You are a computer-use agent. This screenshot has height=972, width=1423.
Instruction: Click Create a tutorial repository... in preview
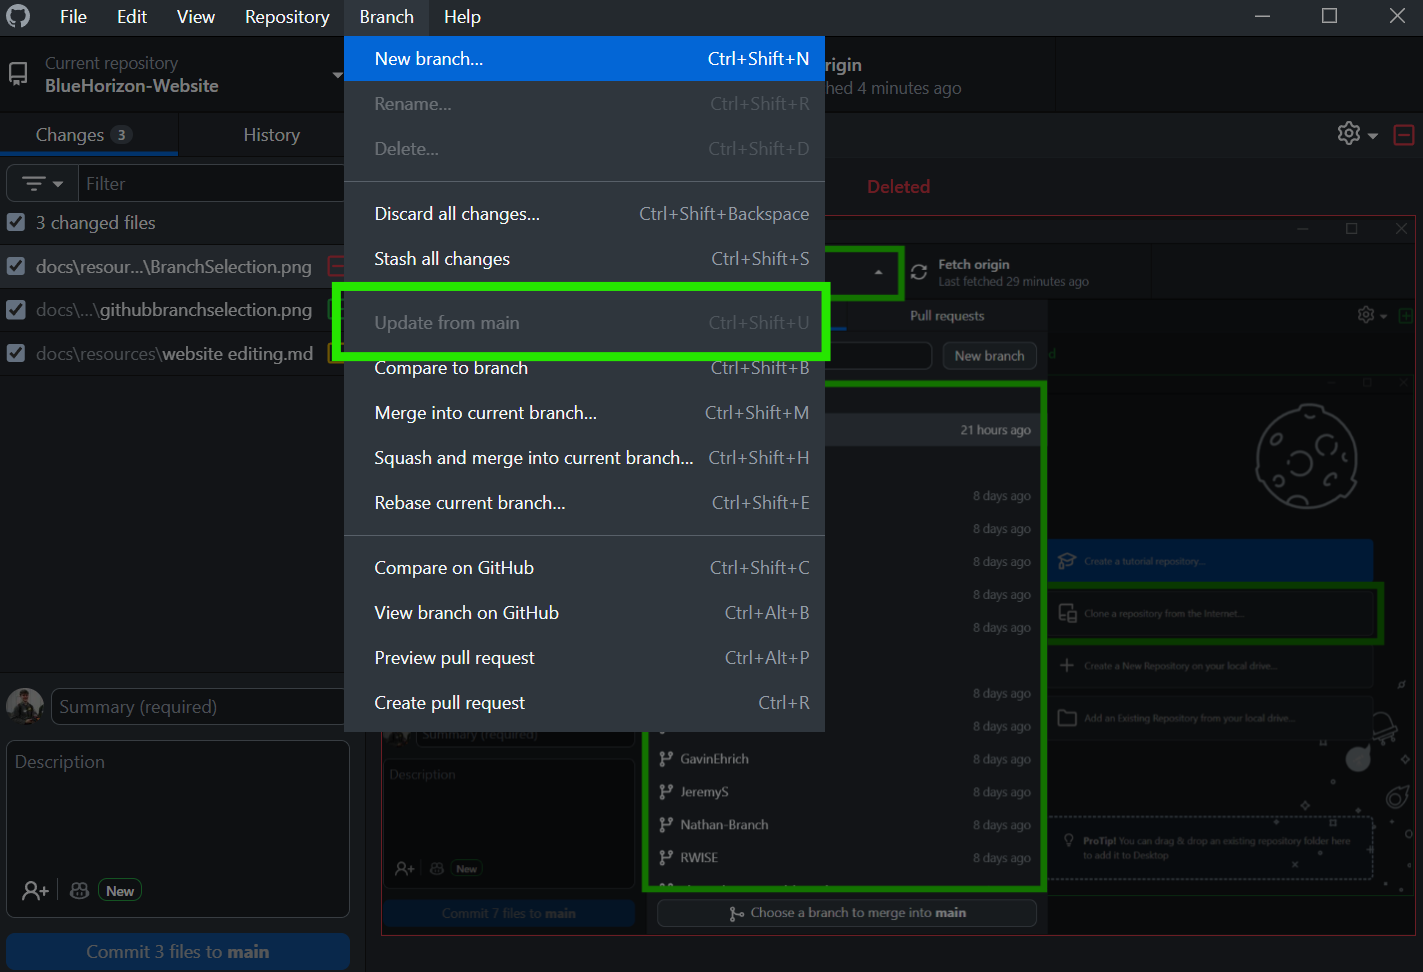(x=1211, y=562)
